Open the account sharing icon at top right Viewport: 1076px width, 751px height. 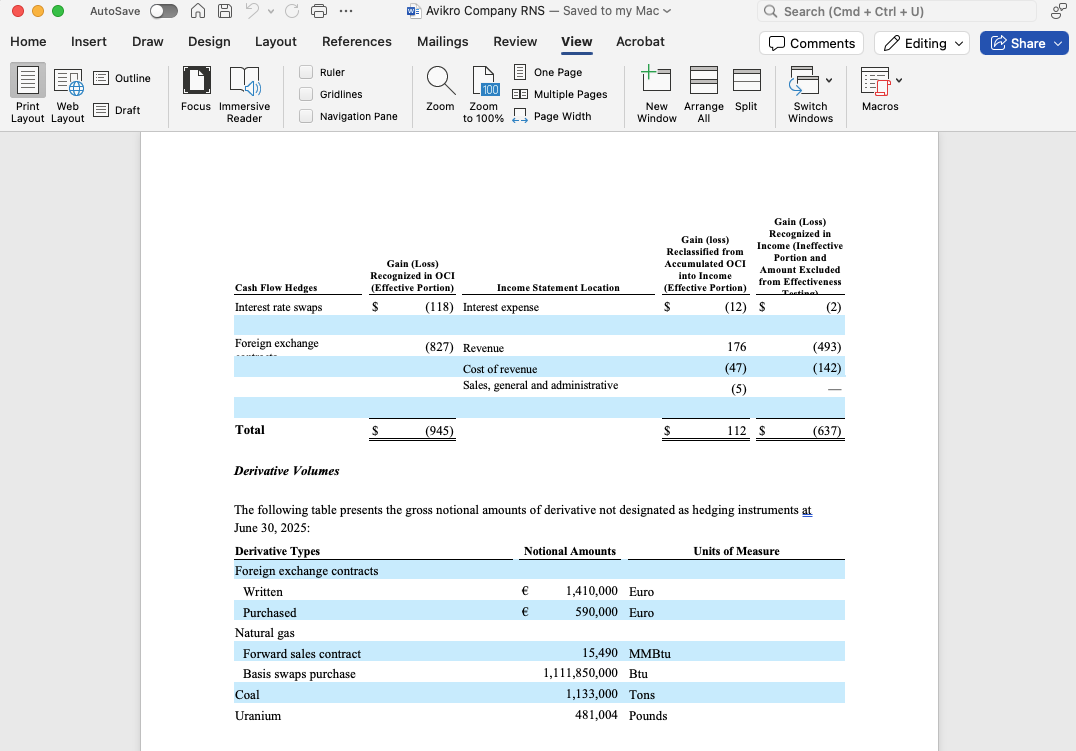(1058, 11)
